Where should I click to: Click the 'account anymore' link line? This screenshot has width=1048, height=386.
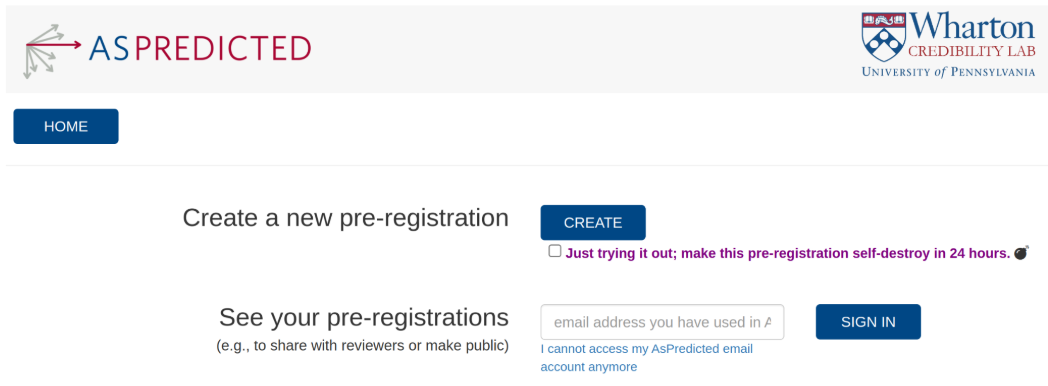(x=589, y=367)
